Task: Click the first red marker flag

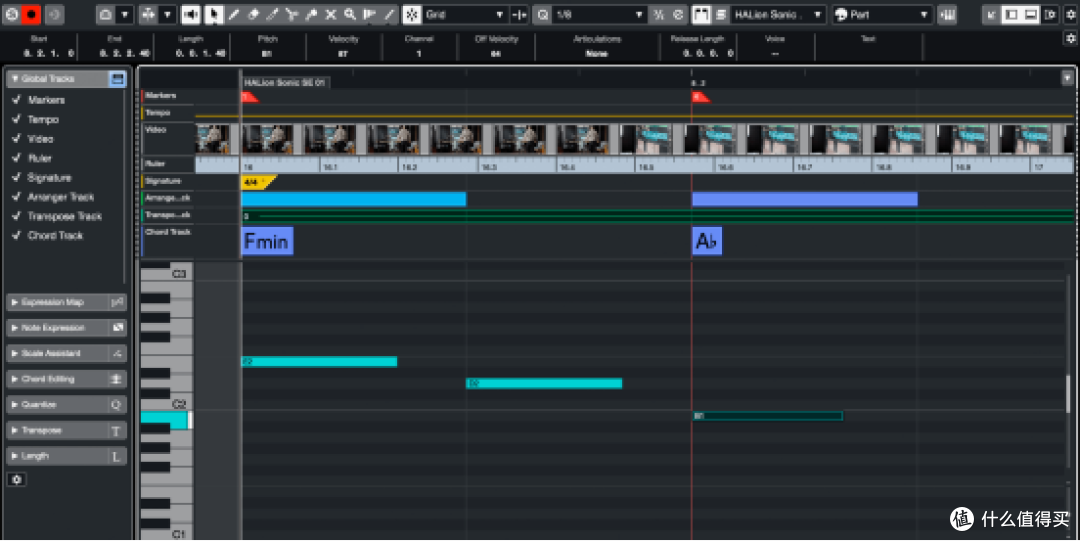Action: [x=249, y=97]
